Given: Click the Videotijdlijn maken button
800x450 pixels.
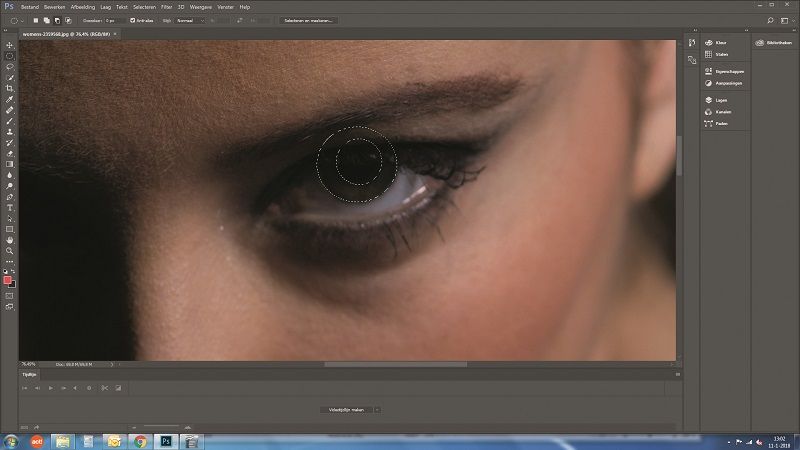Looking at the screenshot, I should pyautogui.click(x=345, y=409).
